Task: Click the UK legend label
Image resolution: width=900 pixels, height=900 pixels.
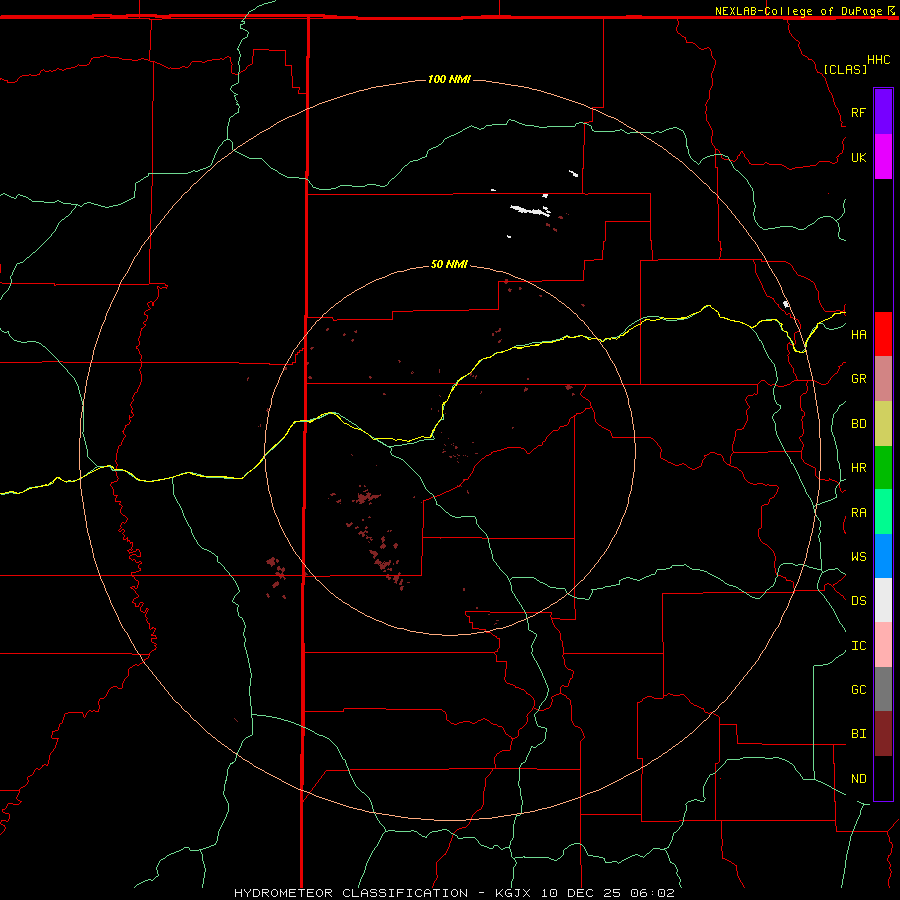Action: tap(858, 157)
